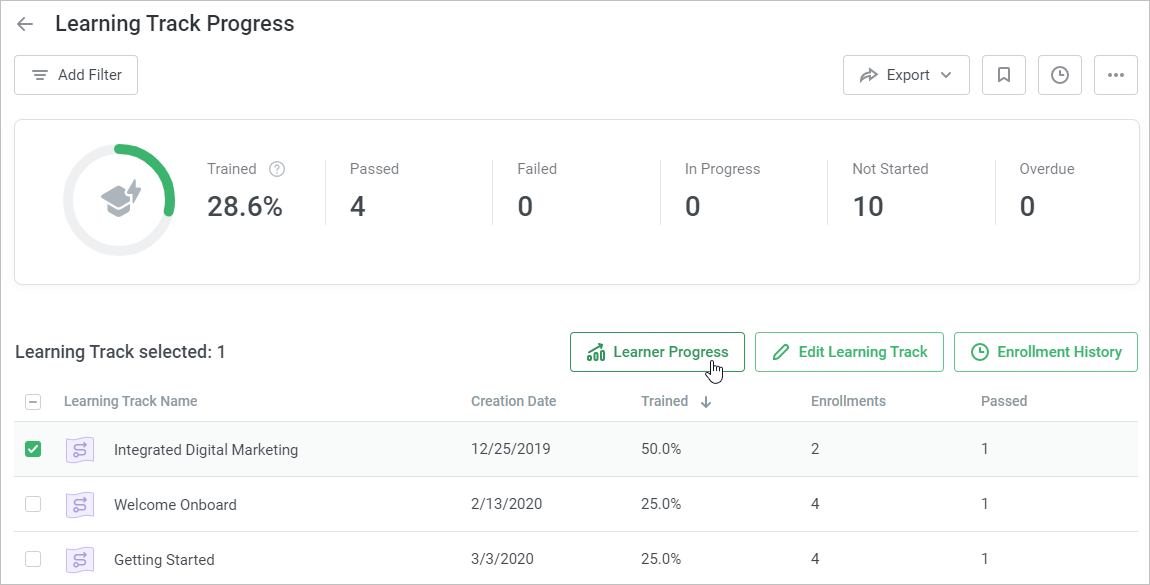Open the Add Filter menu
Image resolution: width=1150 pixels, height=585 pixels.
point(76,75)
